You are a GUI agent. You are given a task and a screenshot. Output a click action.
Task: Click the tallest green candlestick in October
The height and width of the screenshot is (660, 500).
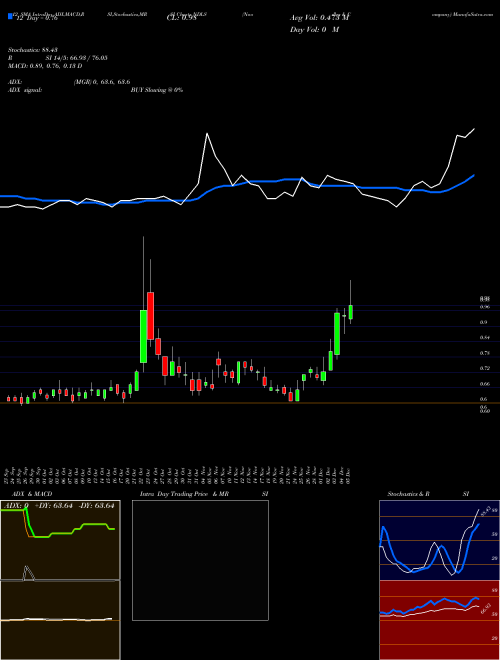coord(144,336)
